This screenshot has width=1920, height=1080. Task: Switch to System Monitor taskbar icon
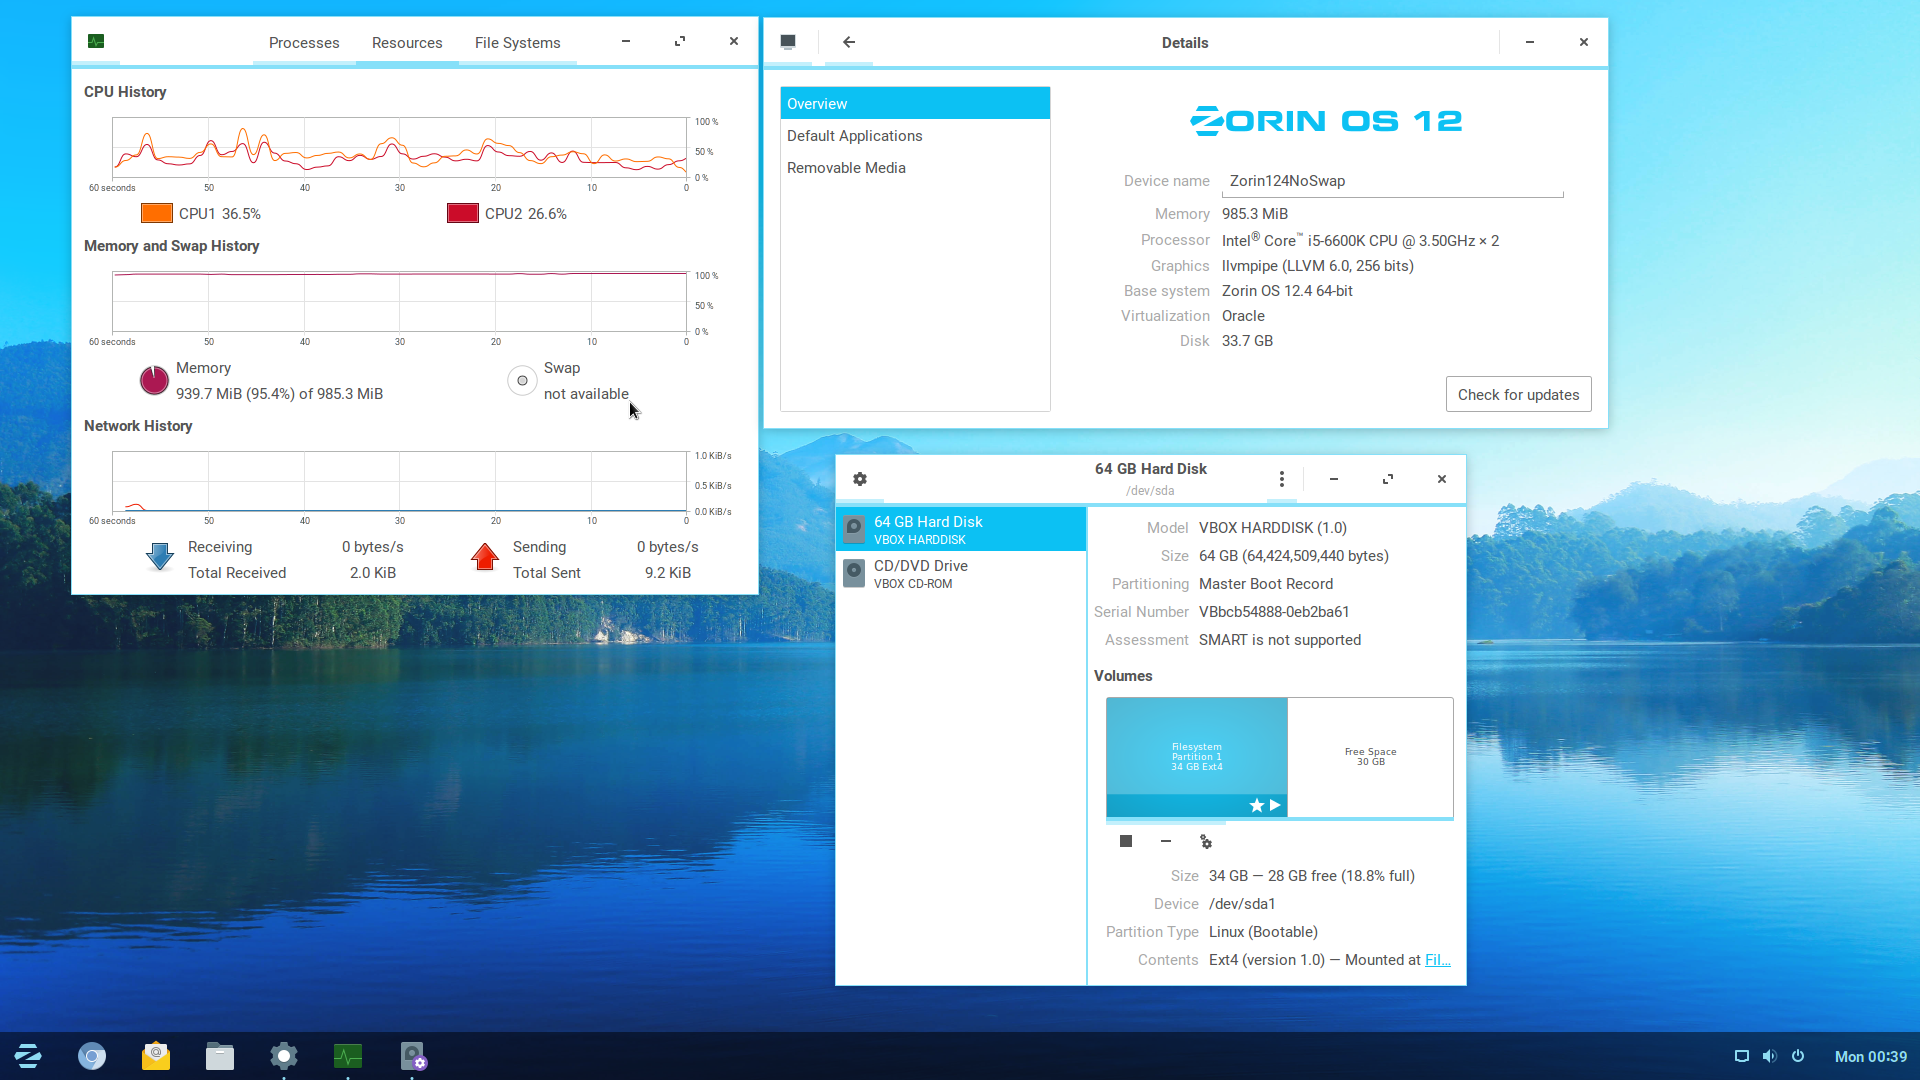tap(348, 1056)
